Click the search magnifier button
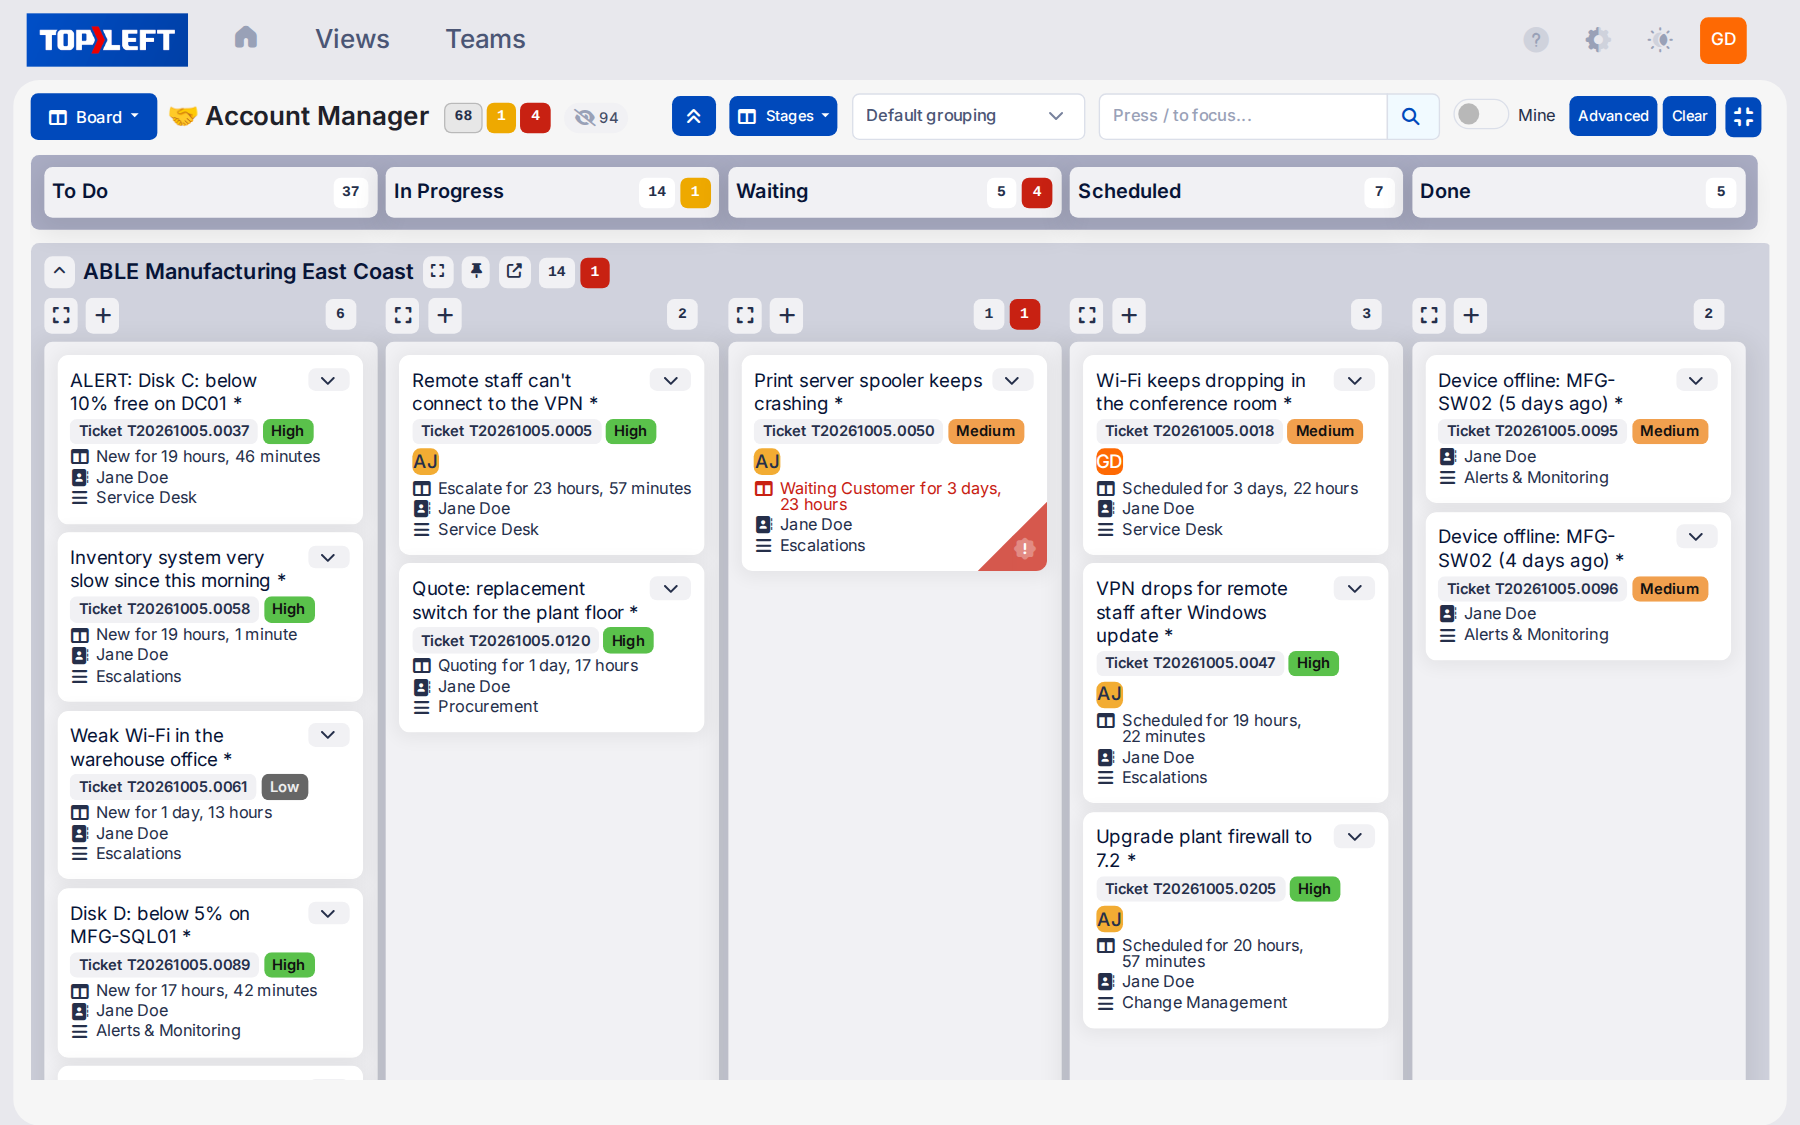This screenshot has width=1800, height=1125. pyautogui.click(x=1411, y=116)
